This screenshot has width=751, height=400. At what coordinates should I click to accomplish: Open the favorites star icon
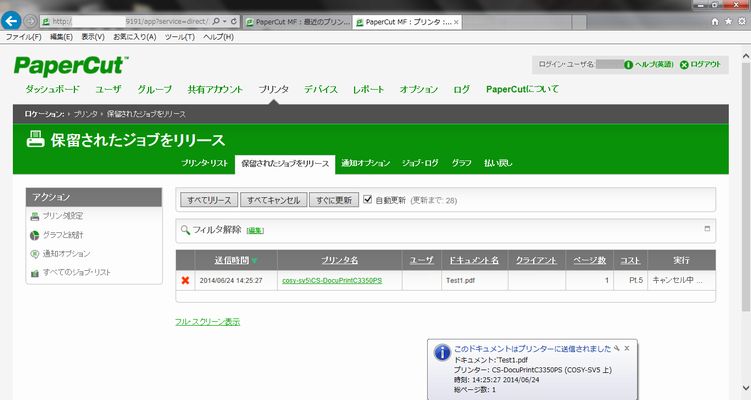[x=728, y=22]
